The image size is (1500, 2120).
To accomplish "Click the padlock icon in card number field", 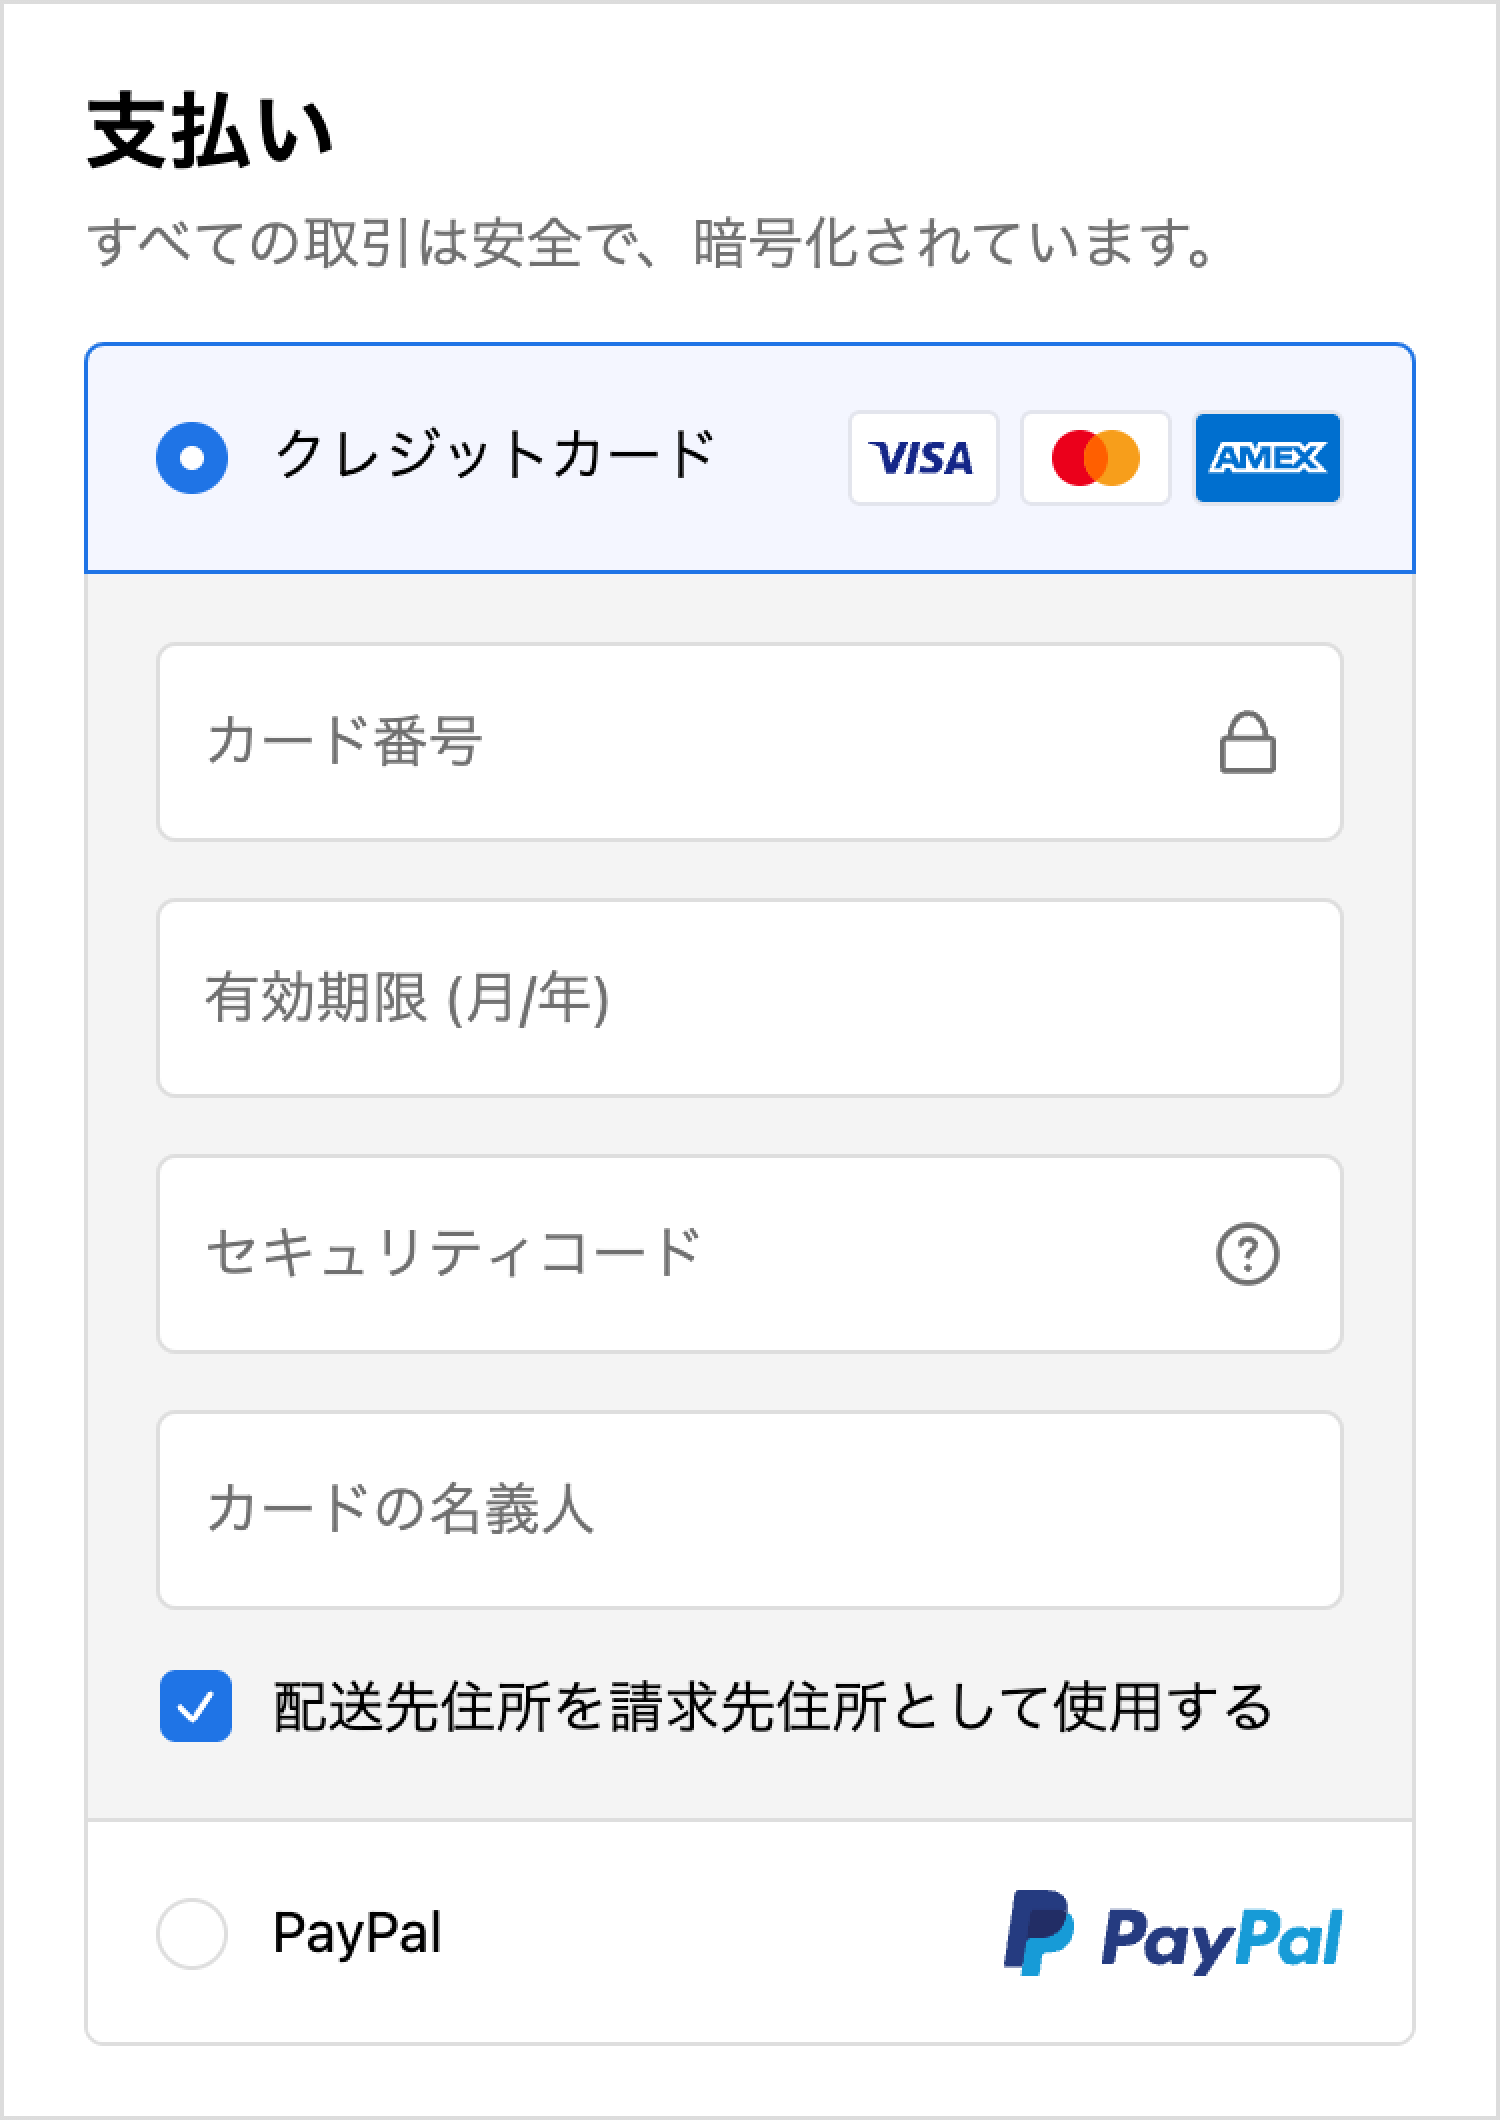I will [x=1247, y=743].
